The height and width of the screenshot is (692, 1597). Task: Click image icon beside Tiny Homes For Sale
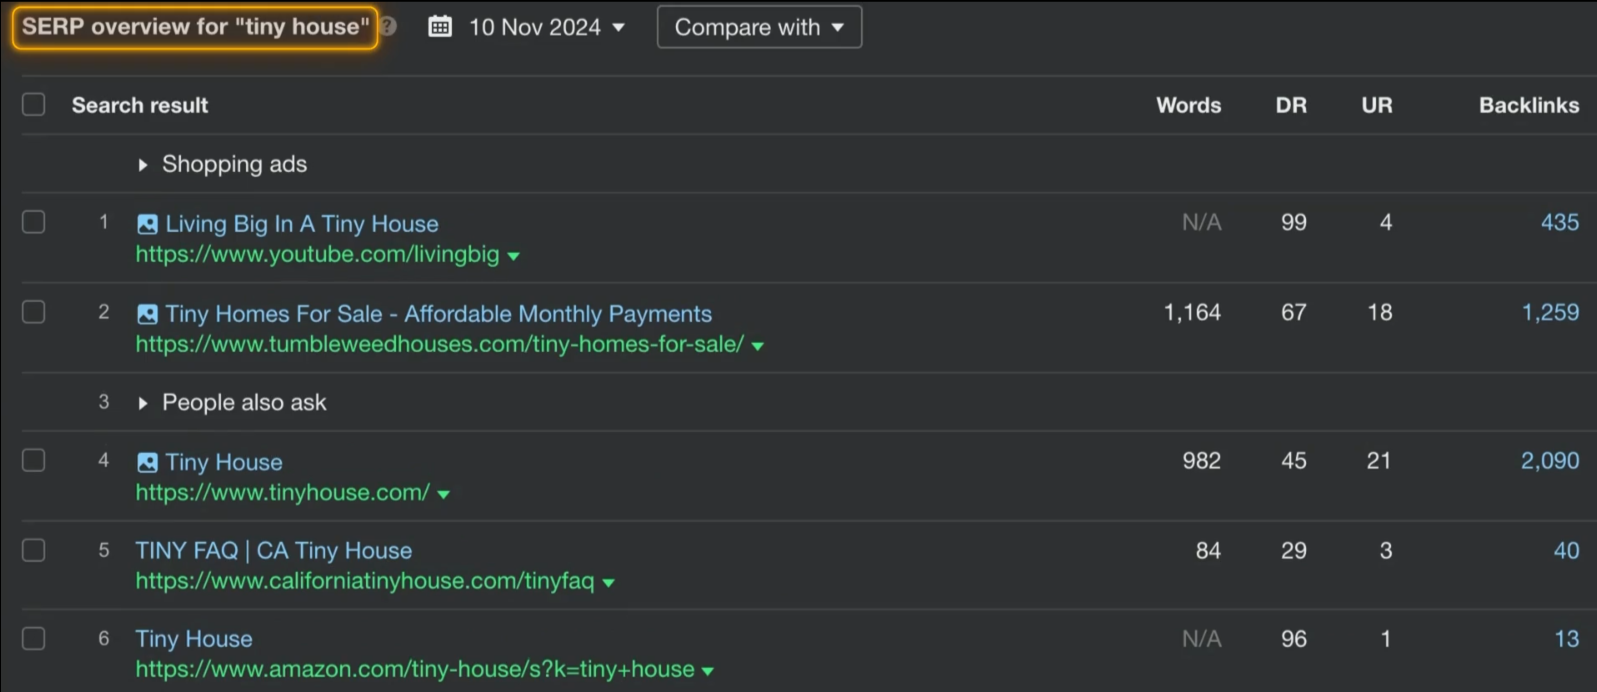tap(147, 314)
